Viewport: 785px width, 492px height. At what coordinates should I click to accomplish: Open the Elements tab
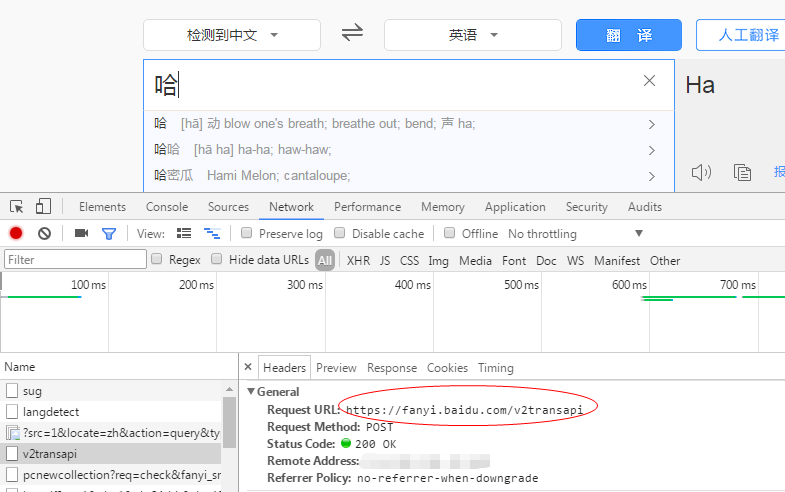pos(102,207)
